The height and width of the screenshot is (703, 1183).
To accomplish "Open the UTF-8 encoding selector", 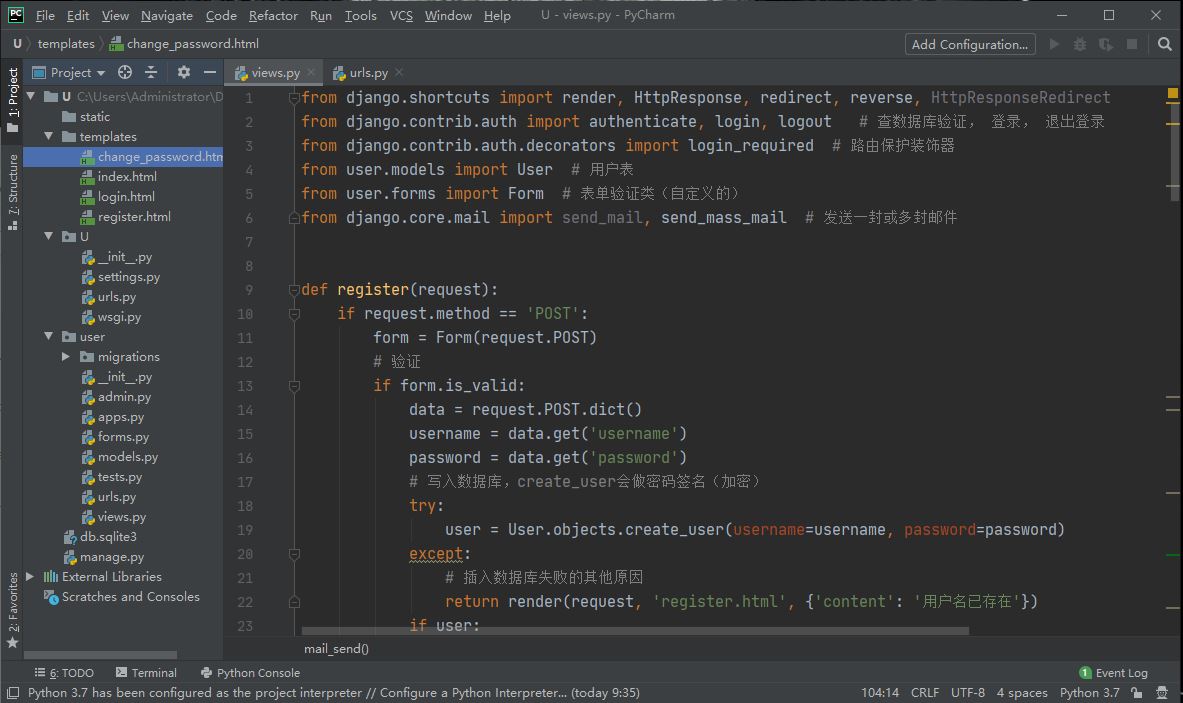I will pos(967,692).
